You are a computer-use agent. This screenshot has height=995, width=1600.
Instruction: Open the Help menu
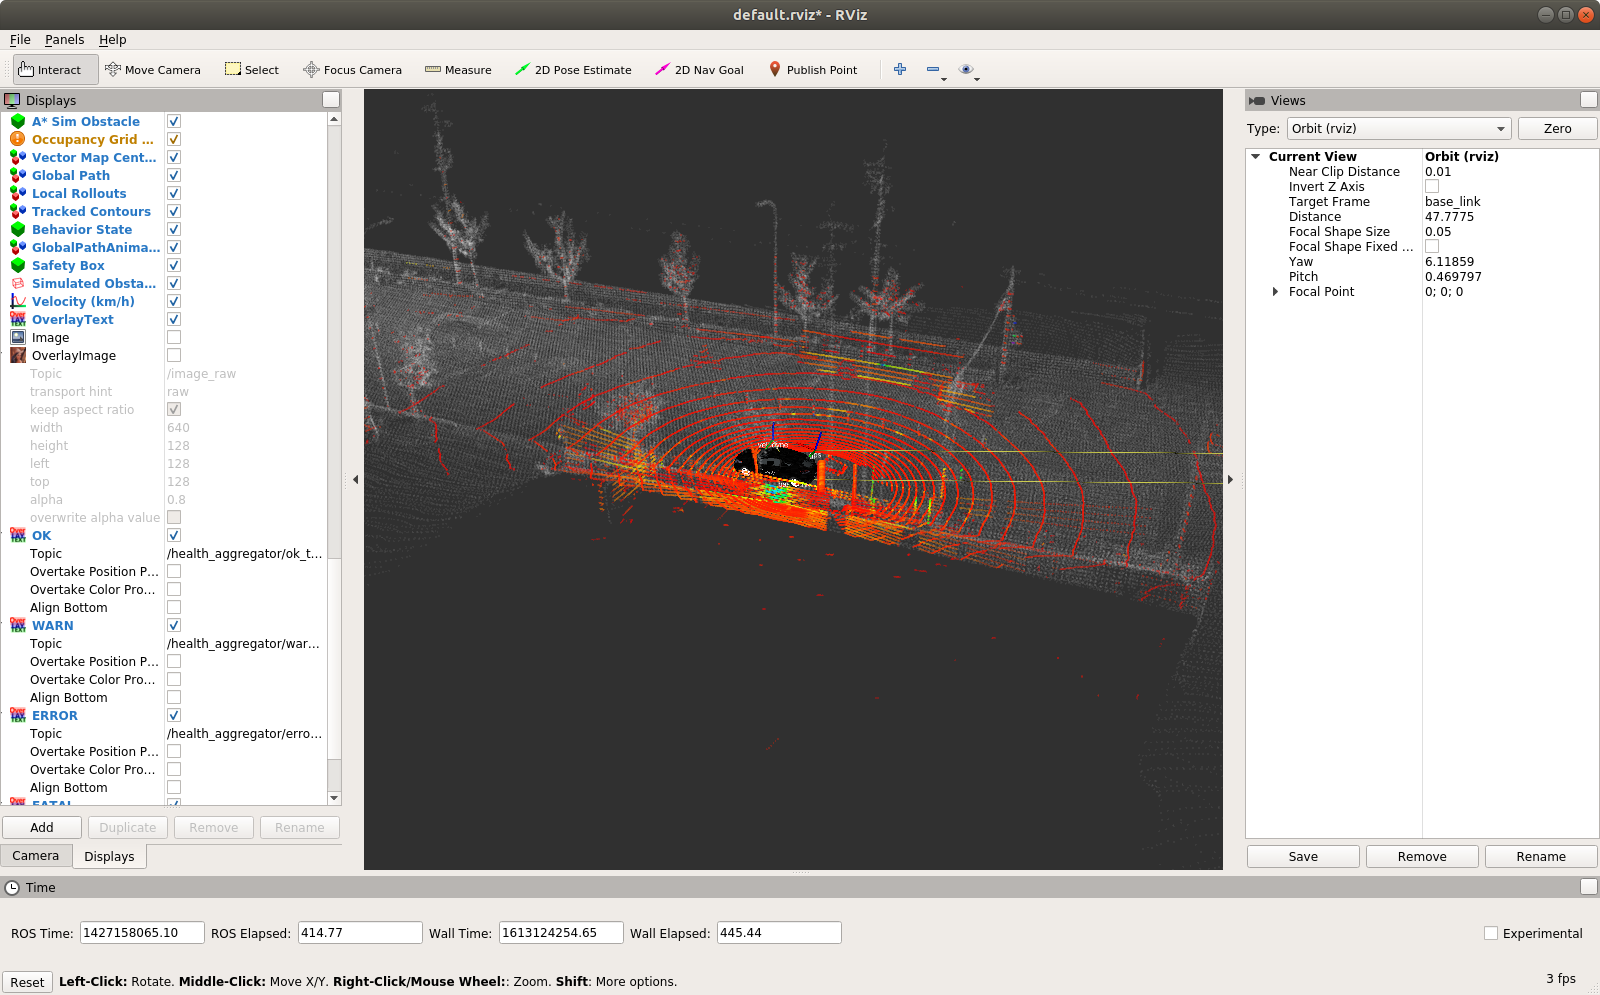point(113,40)
